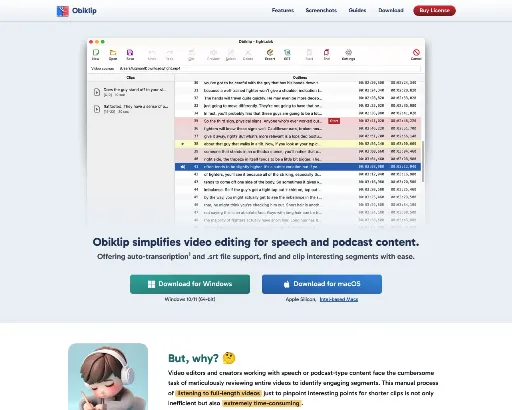Select subtitle row 33 in the list

pyautogui.click(x=298, y=106)
